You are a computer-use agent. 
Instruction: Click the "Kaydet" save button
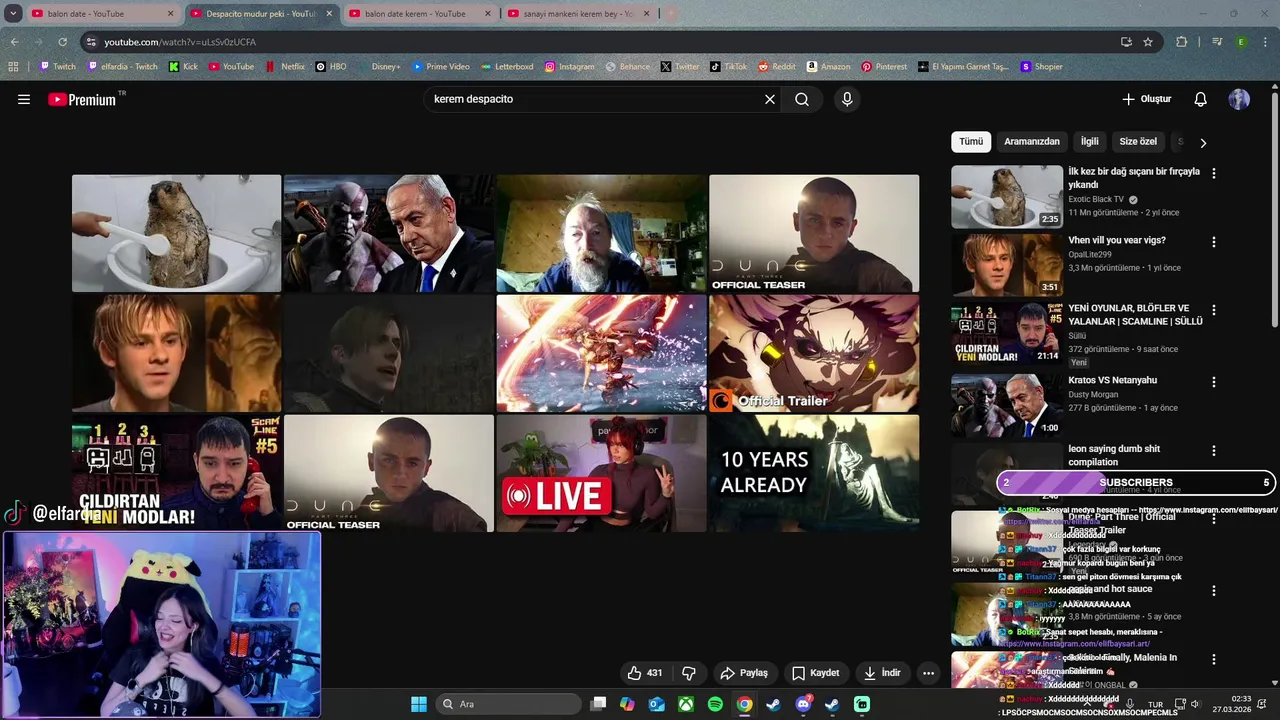tap(816, 673)
